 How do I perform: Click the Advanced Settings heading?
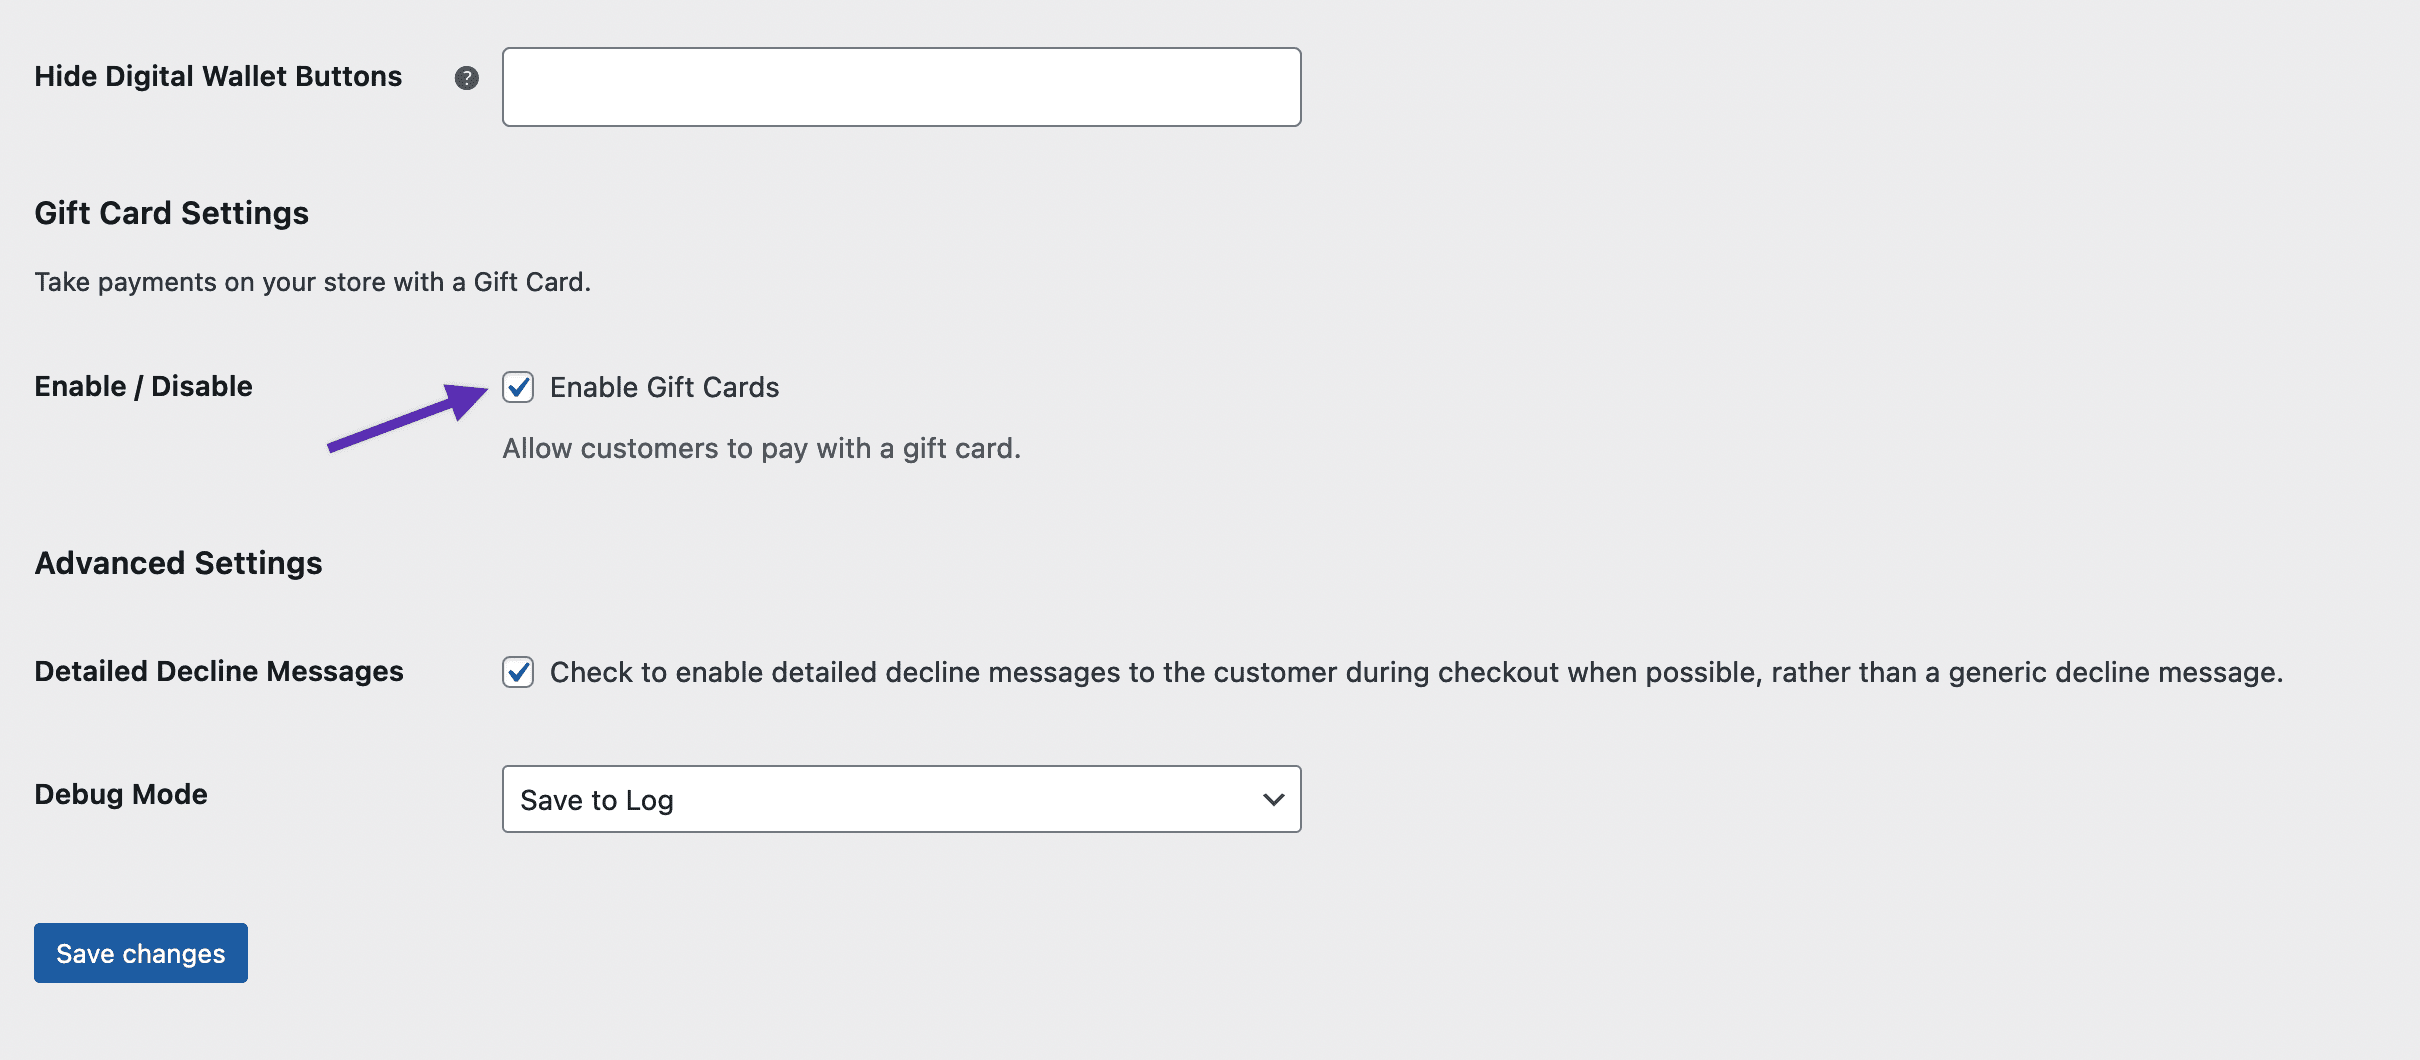[x=178, y=563]
